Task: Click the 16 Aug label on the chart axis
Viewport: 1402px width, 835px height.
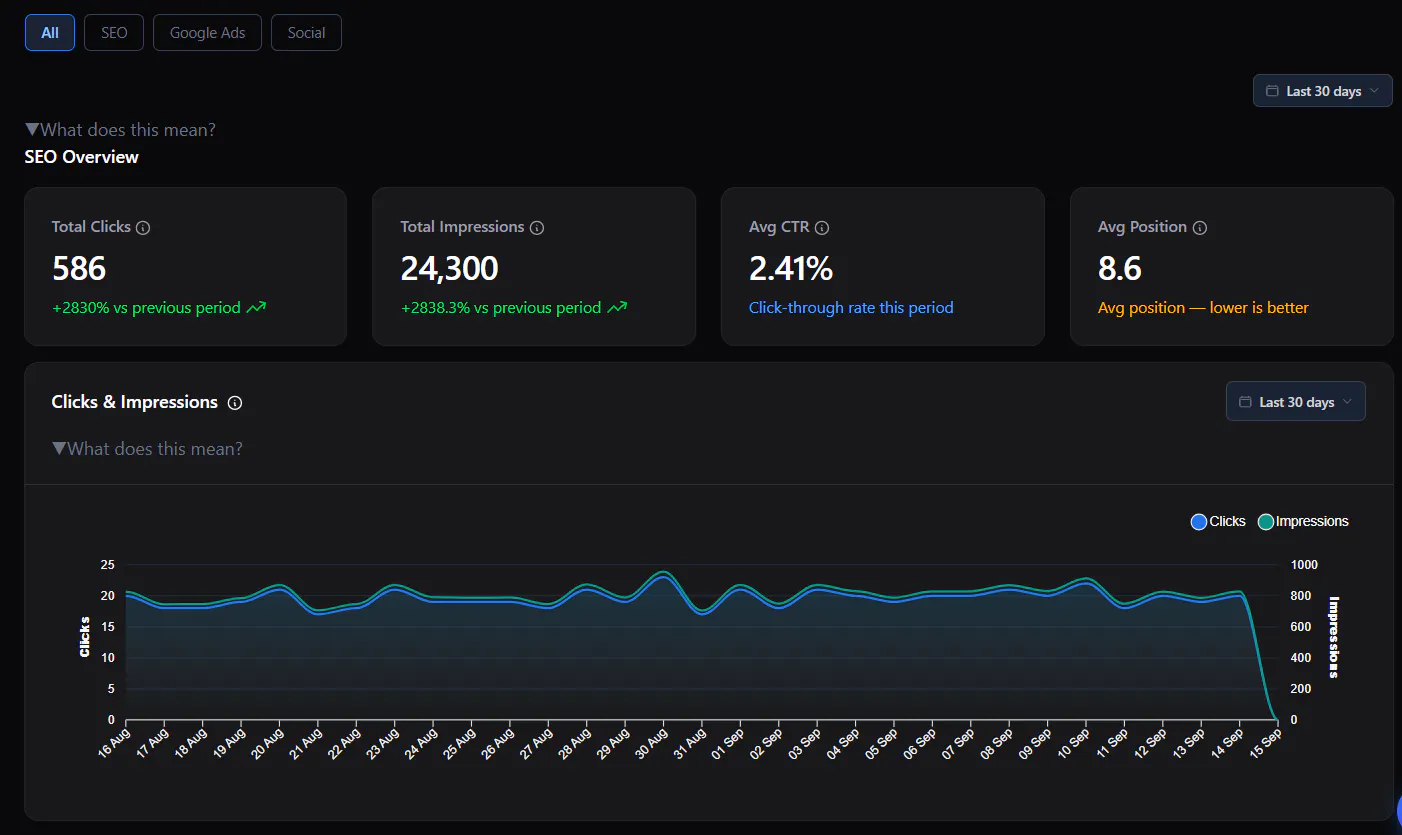Action: point(115,745)
